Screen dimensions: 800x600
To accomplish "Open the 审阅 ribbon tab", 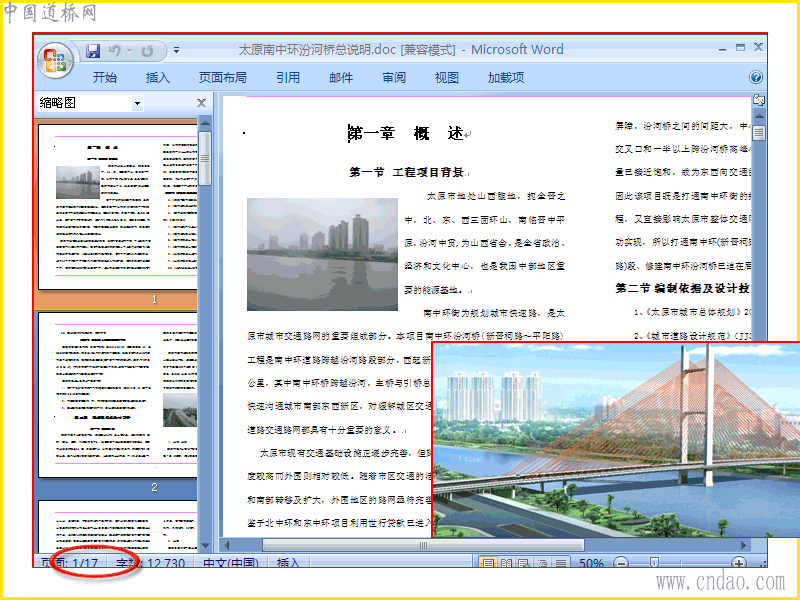I will pos(394,78).
